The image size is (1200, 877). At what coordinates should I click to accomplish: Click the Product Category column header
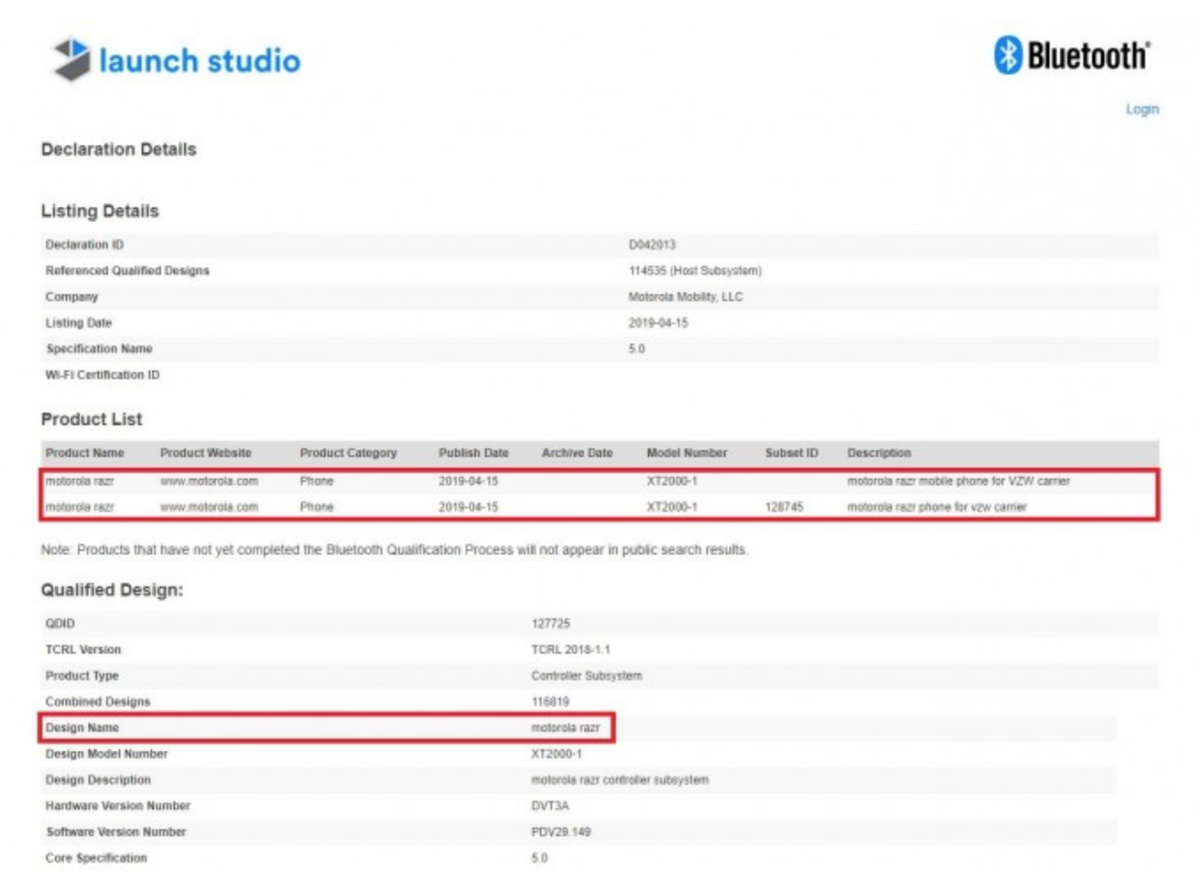(x=348, y=453)
